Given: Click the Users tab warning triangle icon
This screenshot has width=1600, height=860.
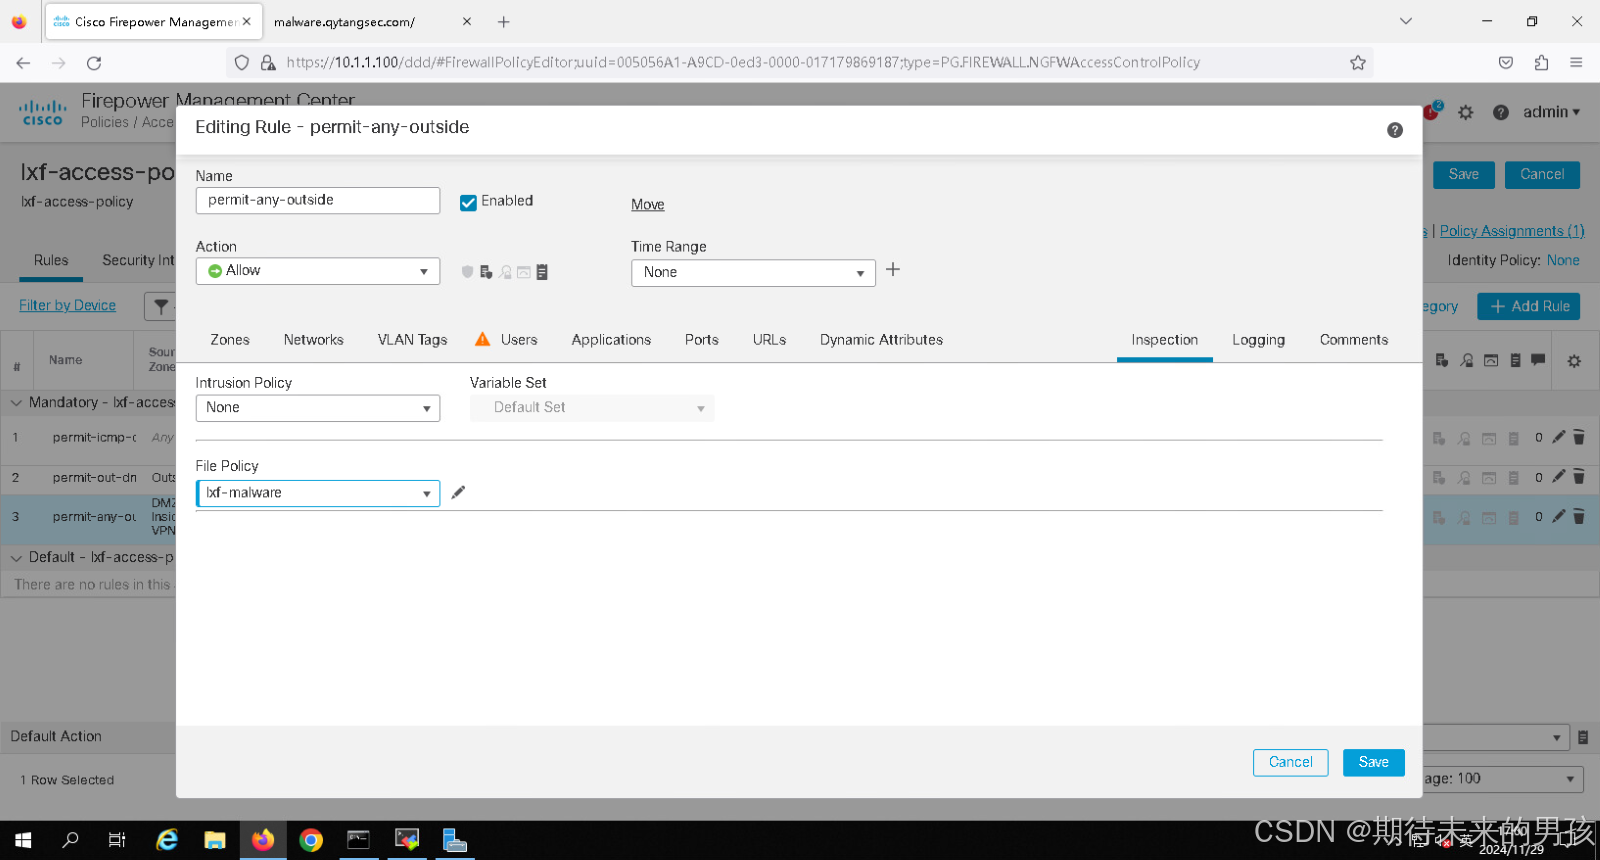Looking at the screenshot, I should coord(482,339).
